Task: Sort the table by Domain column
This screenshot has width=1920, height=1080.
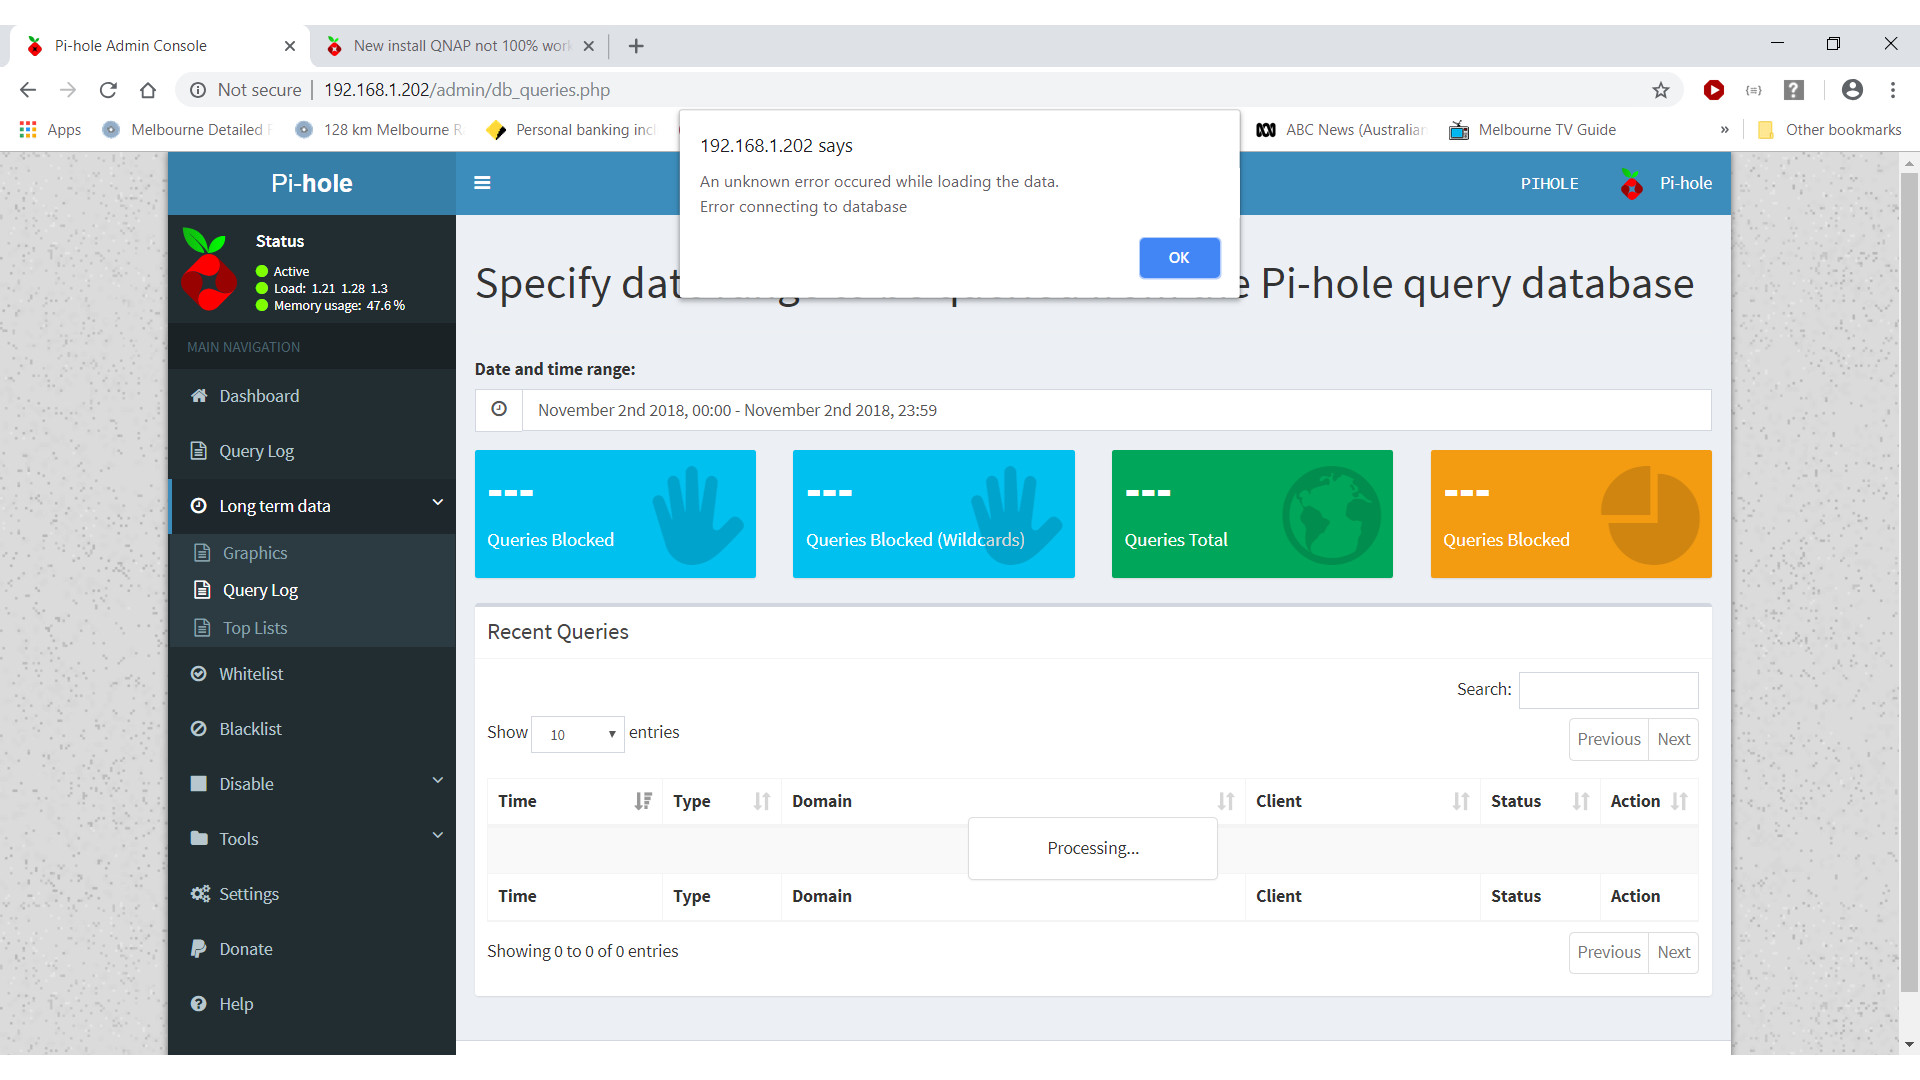Action: click(1013, 801)
